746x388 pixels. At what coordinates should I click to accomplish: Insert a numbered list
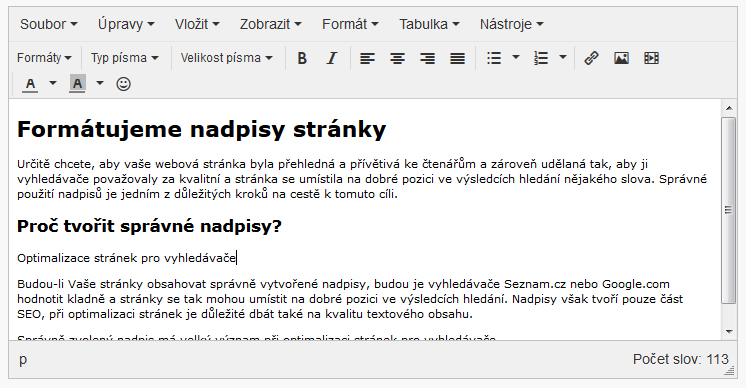coord(540,58)
